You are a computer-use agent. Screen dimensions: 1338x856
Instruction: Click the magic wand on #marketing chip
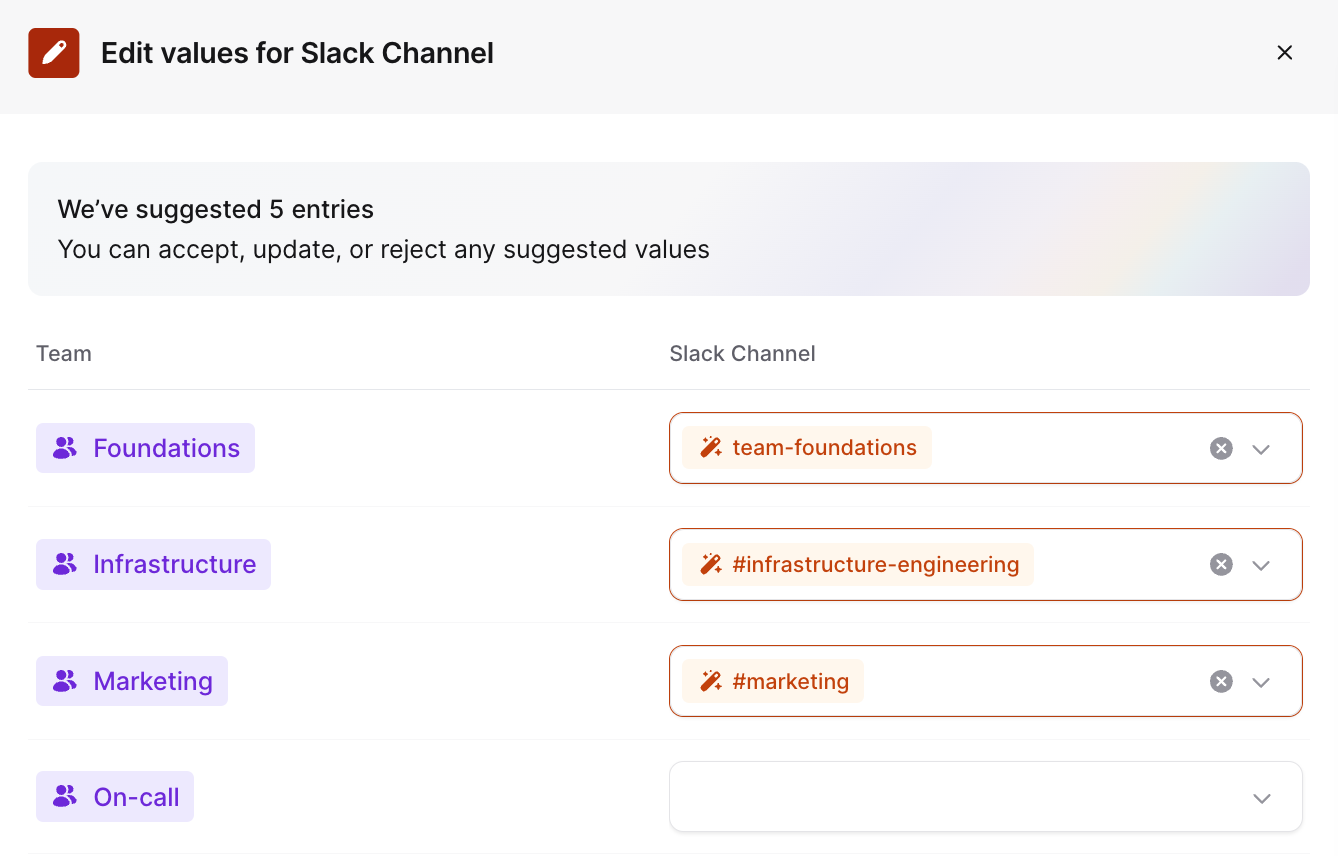point(711,682)
